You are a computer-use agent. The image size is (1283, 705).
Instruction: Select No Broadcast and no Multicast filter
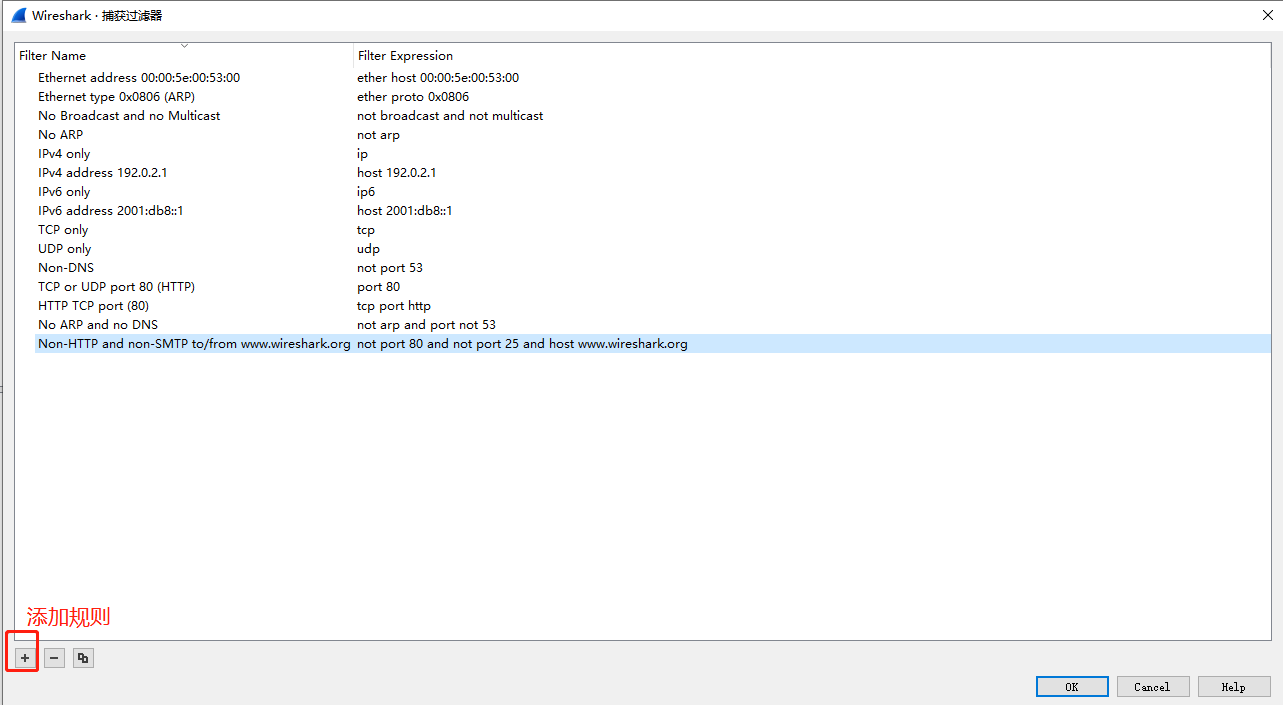point(129,116)
